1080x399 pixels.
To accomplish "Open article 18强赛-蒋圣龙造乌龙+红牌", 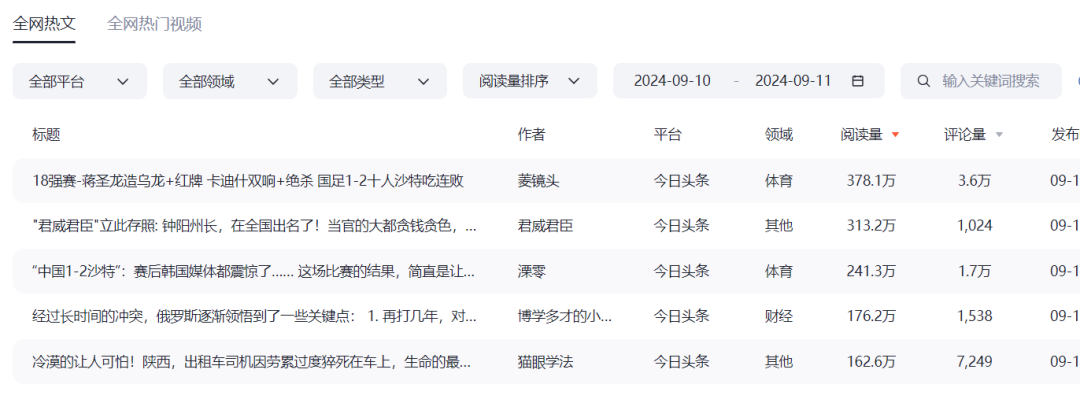I will [248, 181].
